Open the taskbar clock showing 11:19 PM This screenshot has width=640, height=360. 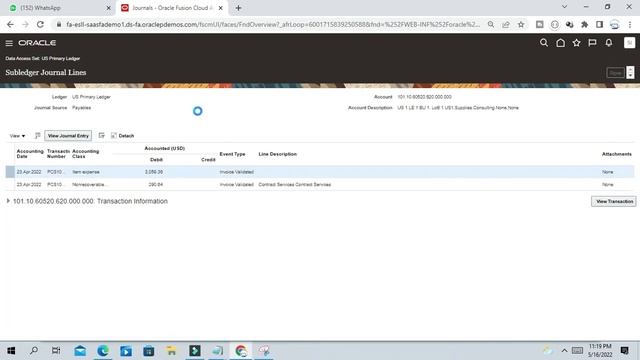[x=600, y=351]
